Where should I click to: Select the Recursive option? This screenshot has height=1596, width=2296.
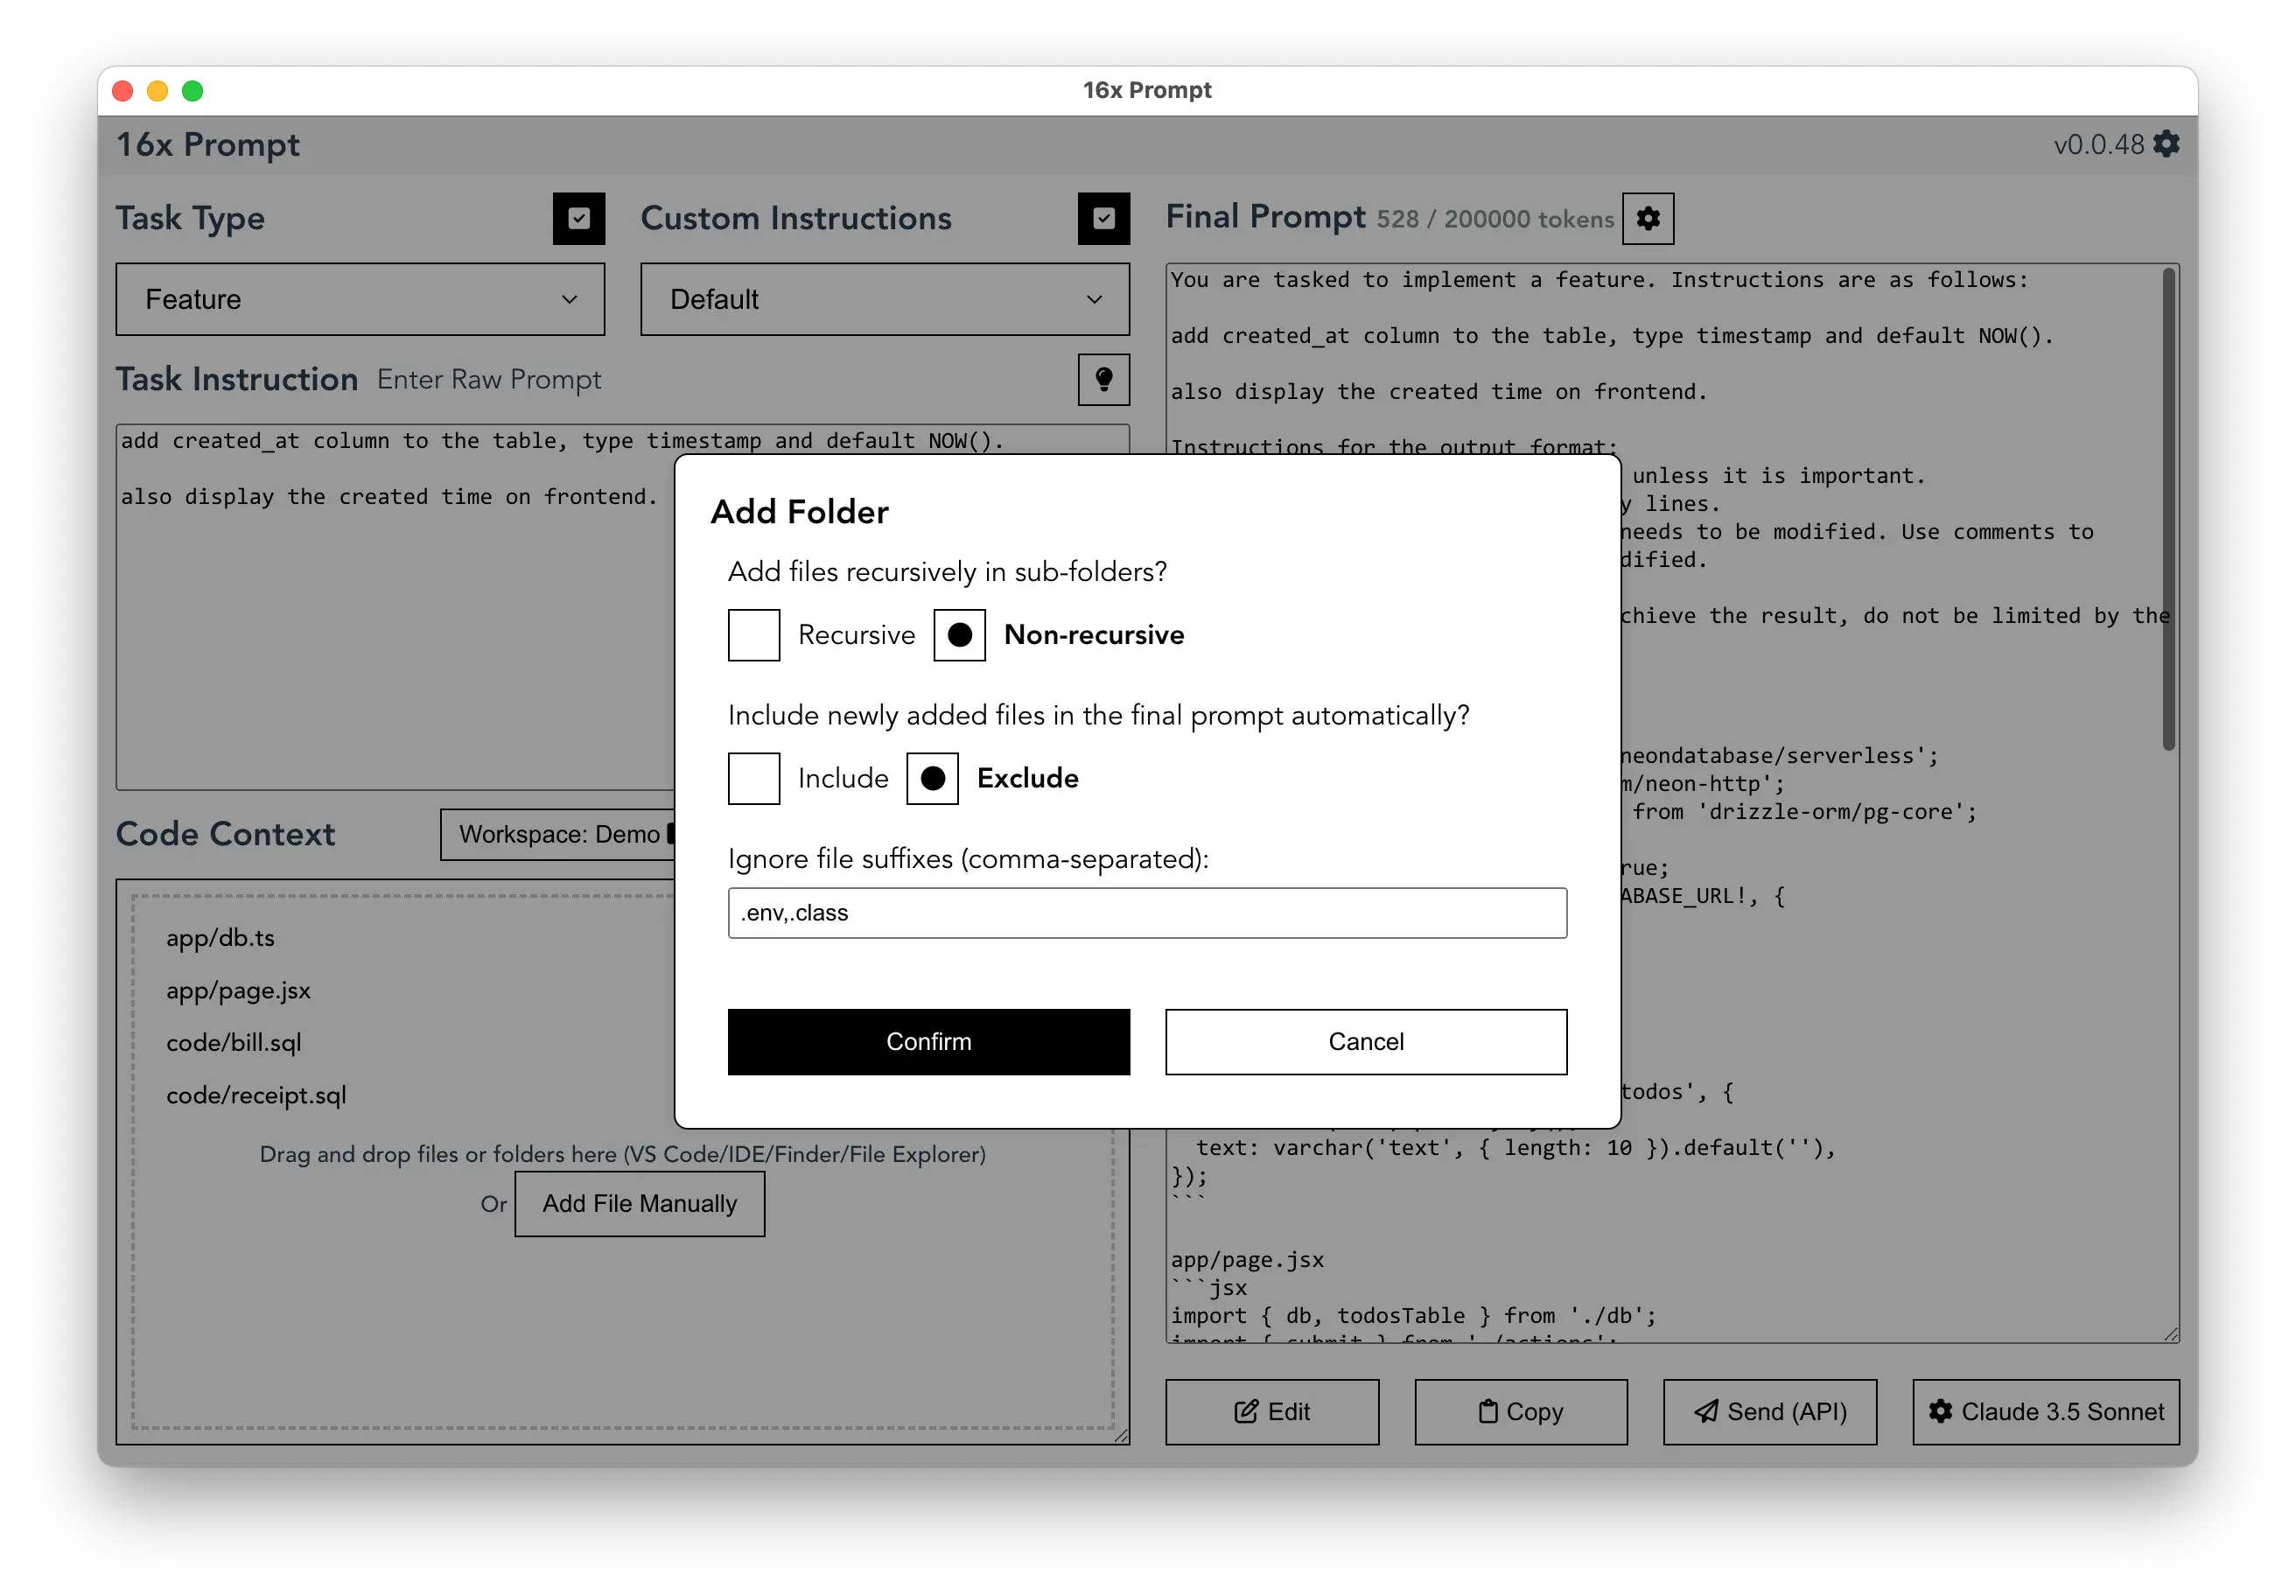754,634
